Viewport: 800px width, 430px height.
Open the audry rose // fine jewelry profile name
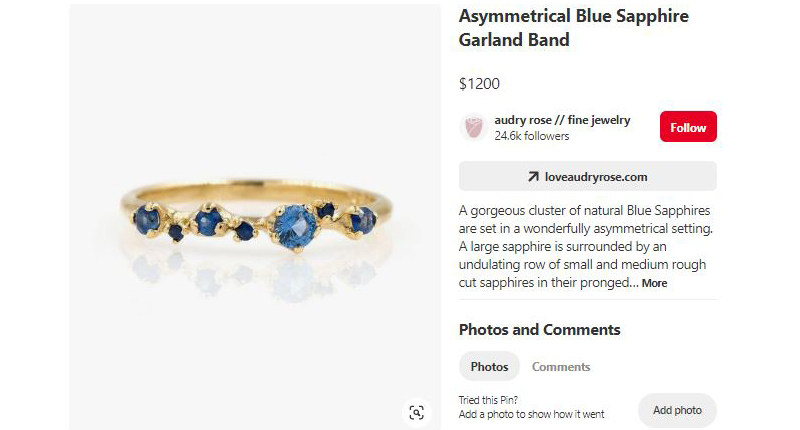coord(562,120)
